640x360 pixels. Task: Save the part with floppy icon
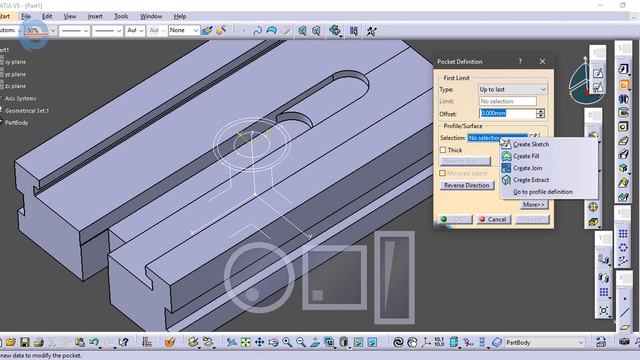pyautogui.click(x=24, y=342)
